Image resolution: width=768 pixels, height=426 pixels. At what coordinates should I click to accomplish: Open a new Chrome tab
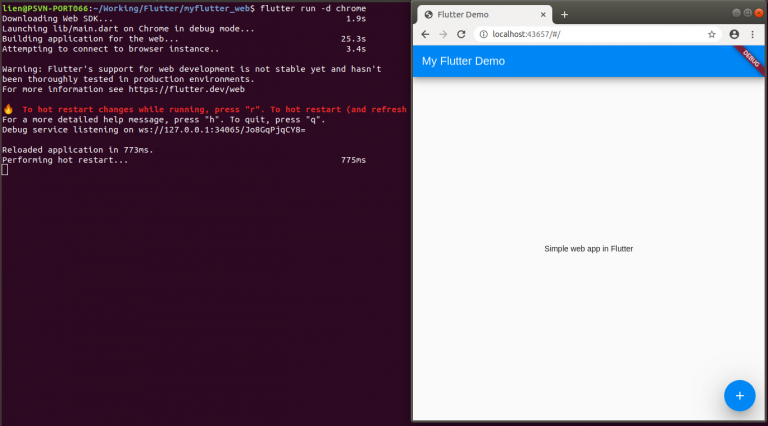point(564,15)
